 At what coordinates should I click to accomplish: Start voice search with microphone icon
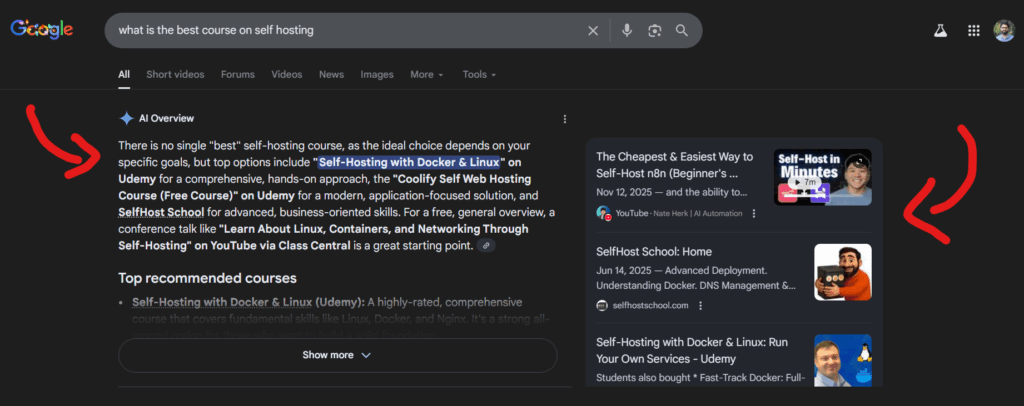click(x=627, y=31)
